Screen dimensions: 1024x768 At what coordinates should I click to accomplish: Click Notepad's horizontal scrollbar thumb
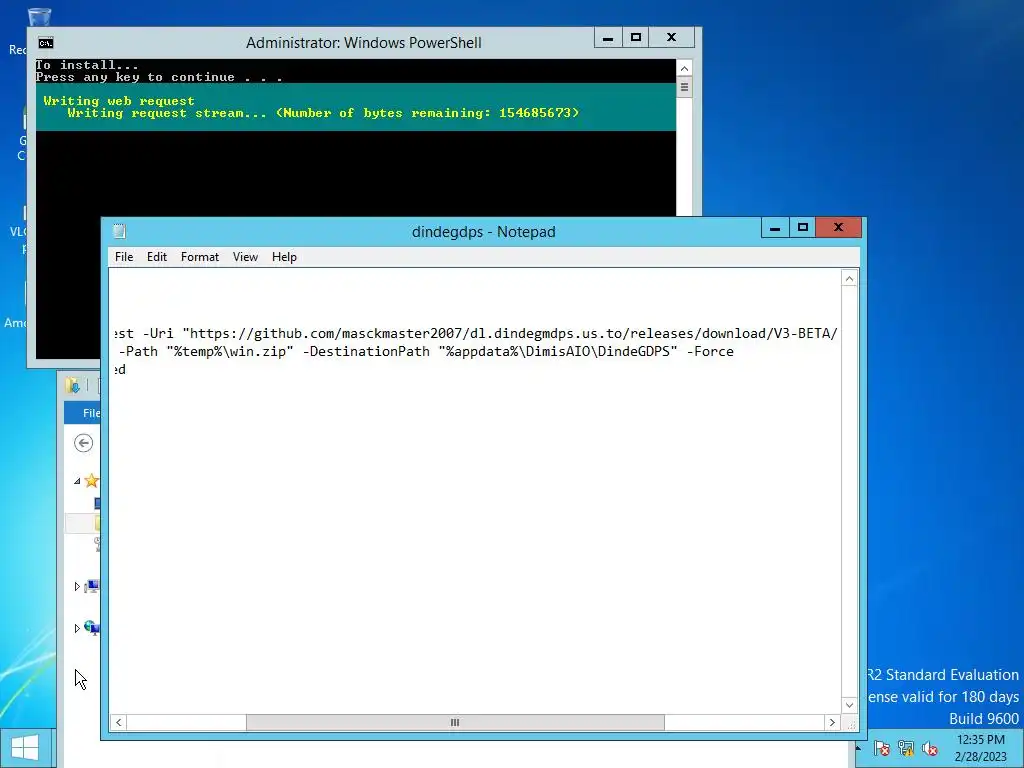pyautogui.click(x=455, y=722)
